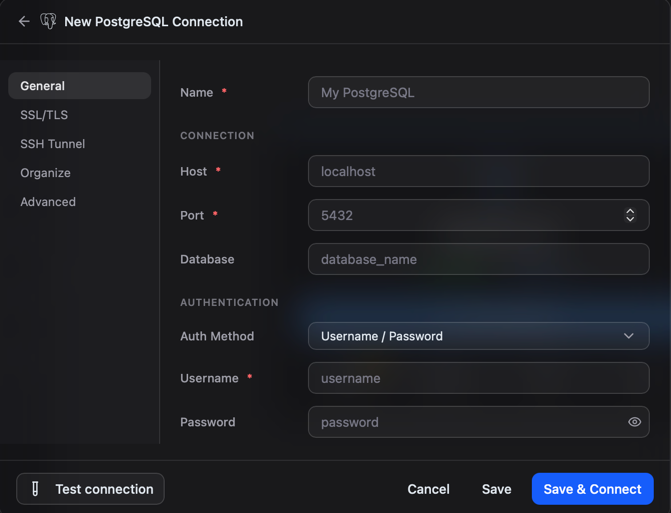This screenshot has height=513, width=671.
Task: Click the Database name field
Action: (478, 259)
